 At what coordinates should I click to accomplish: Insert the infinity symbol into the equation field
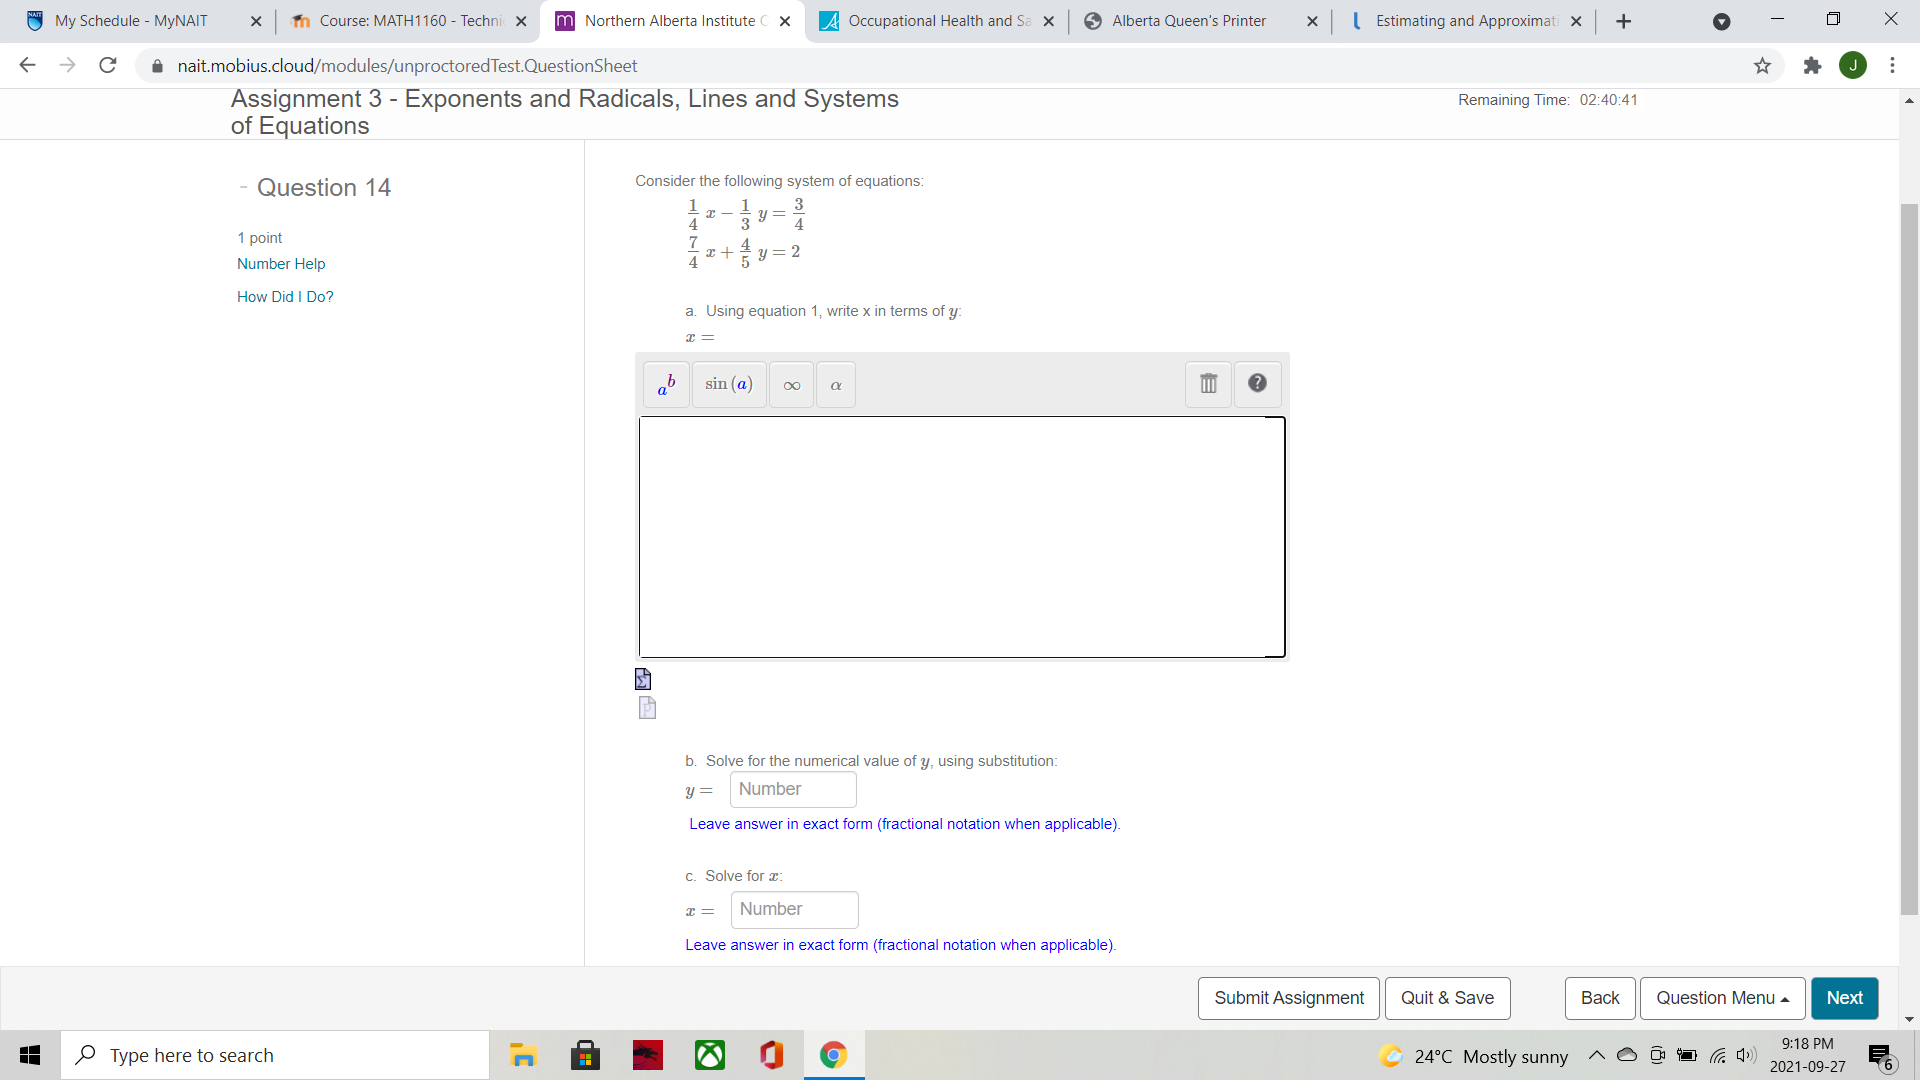[x=791, y=384]
